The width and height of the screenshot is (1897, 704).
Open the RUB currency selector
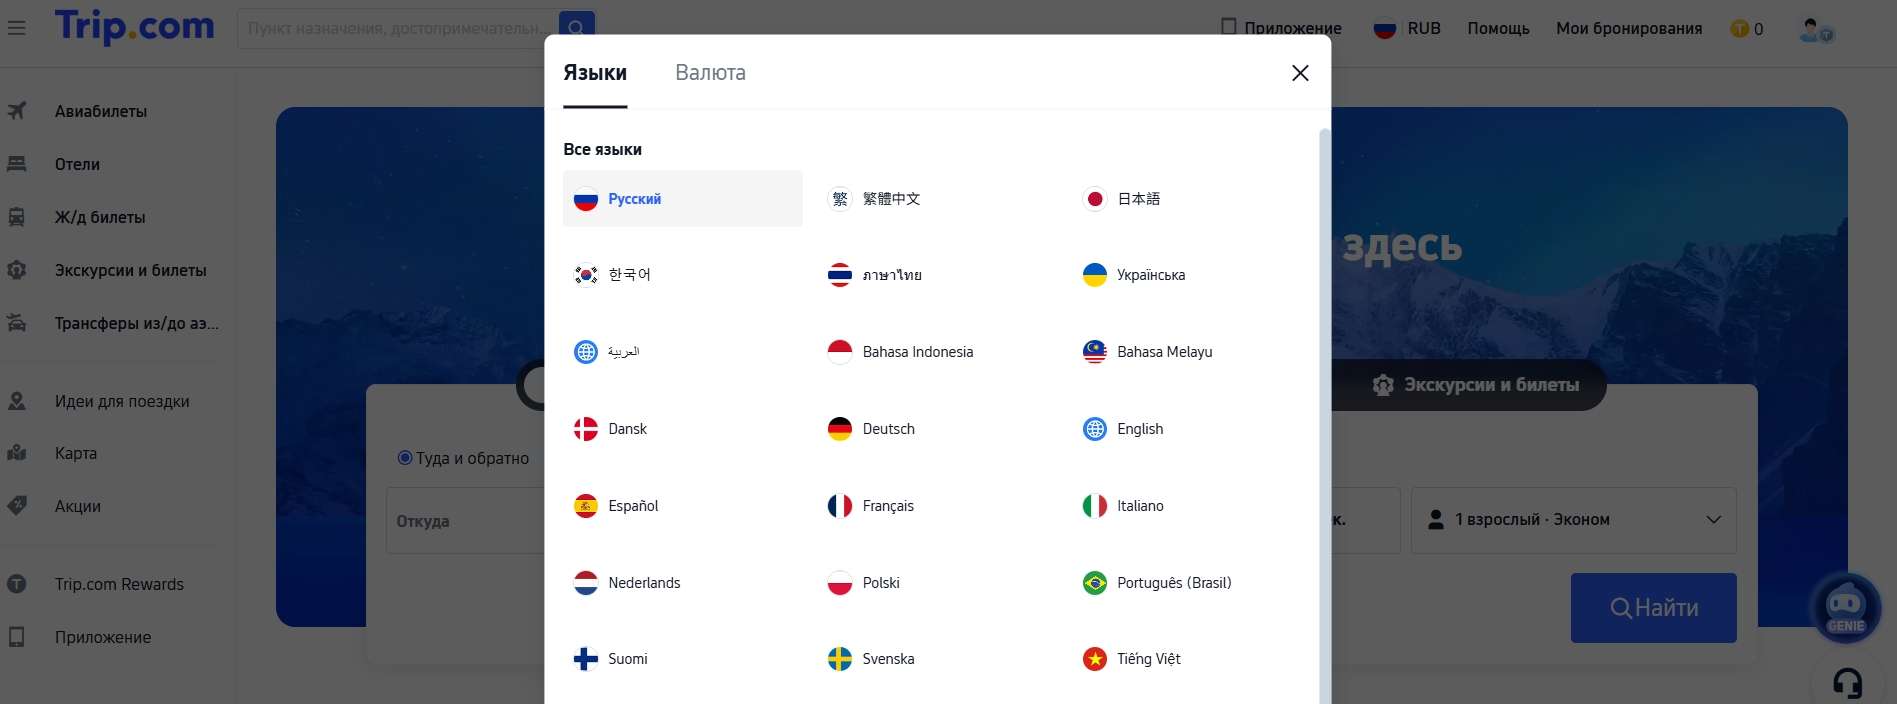pyautogui.click(x=1407, y=29)
